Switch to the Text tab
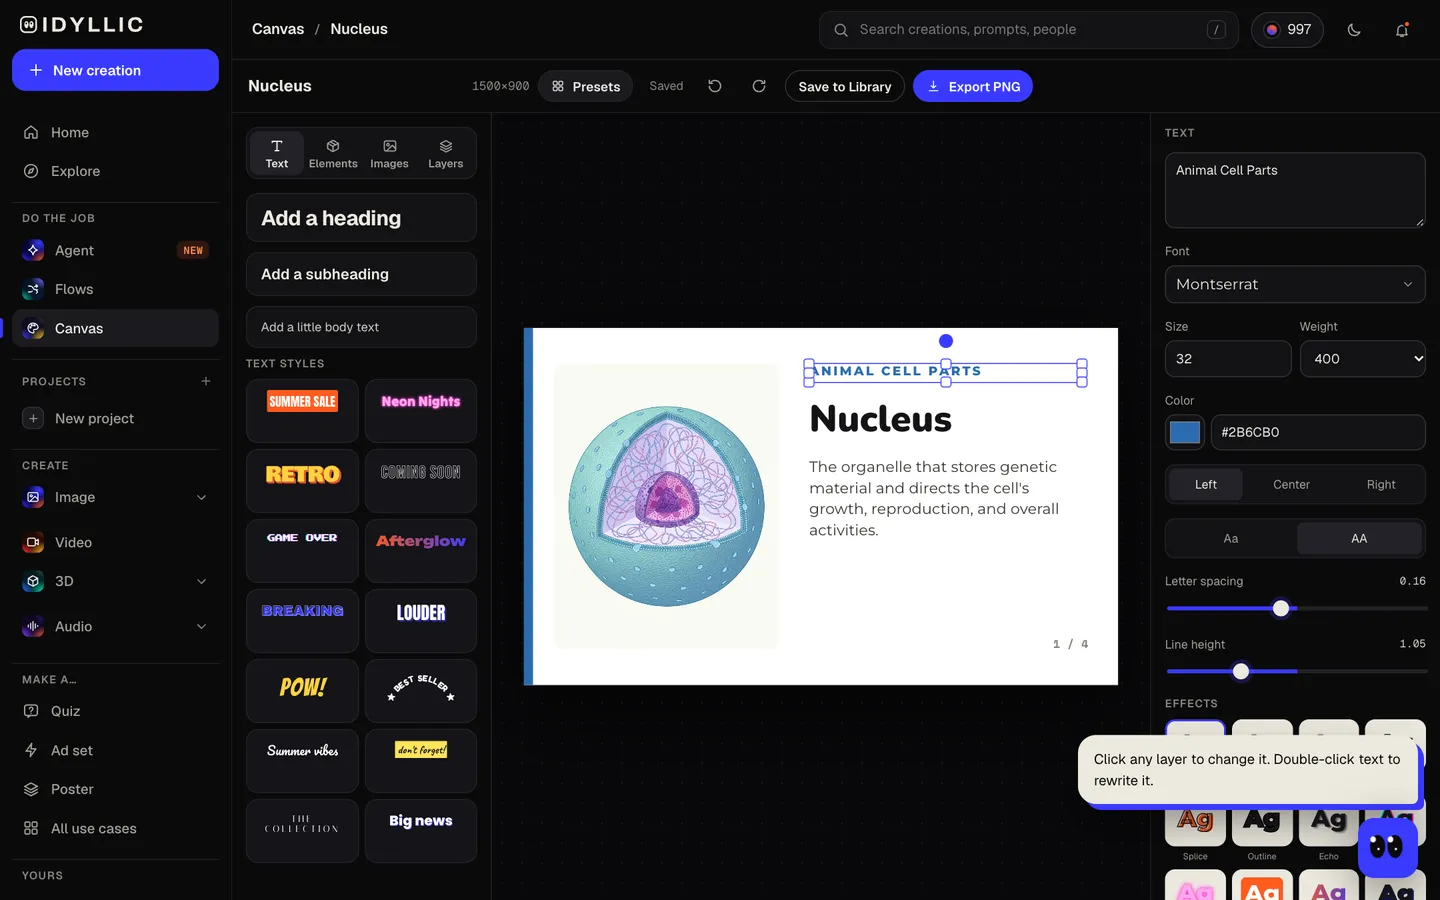 click(x=277, y=153)
